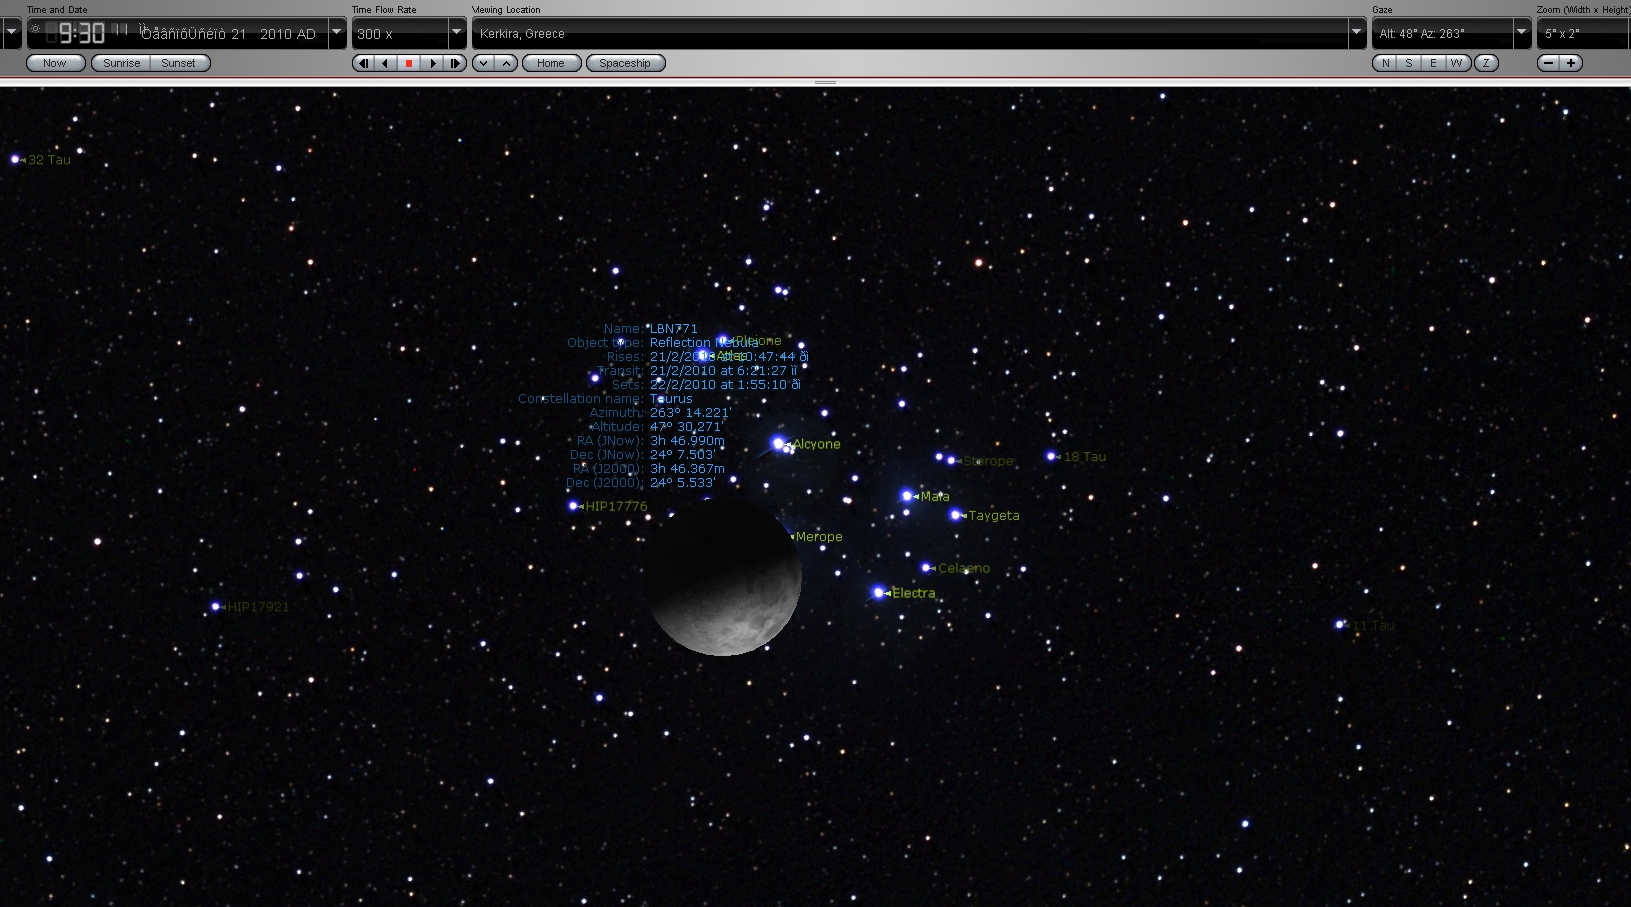Expand the Time Flow Rate dropdown
Image resolution: width=1631 pixels, height=907 pixels.
click(x=457, y=33)
